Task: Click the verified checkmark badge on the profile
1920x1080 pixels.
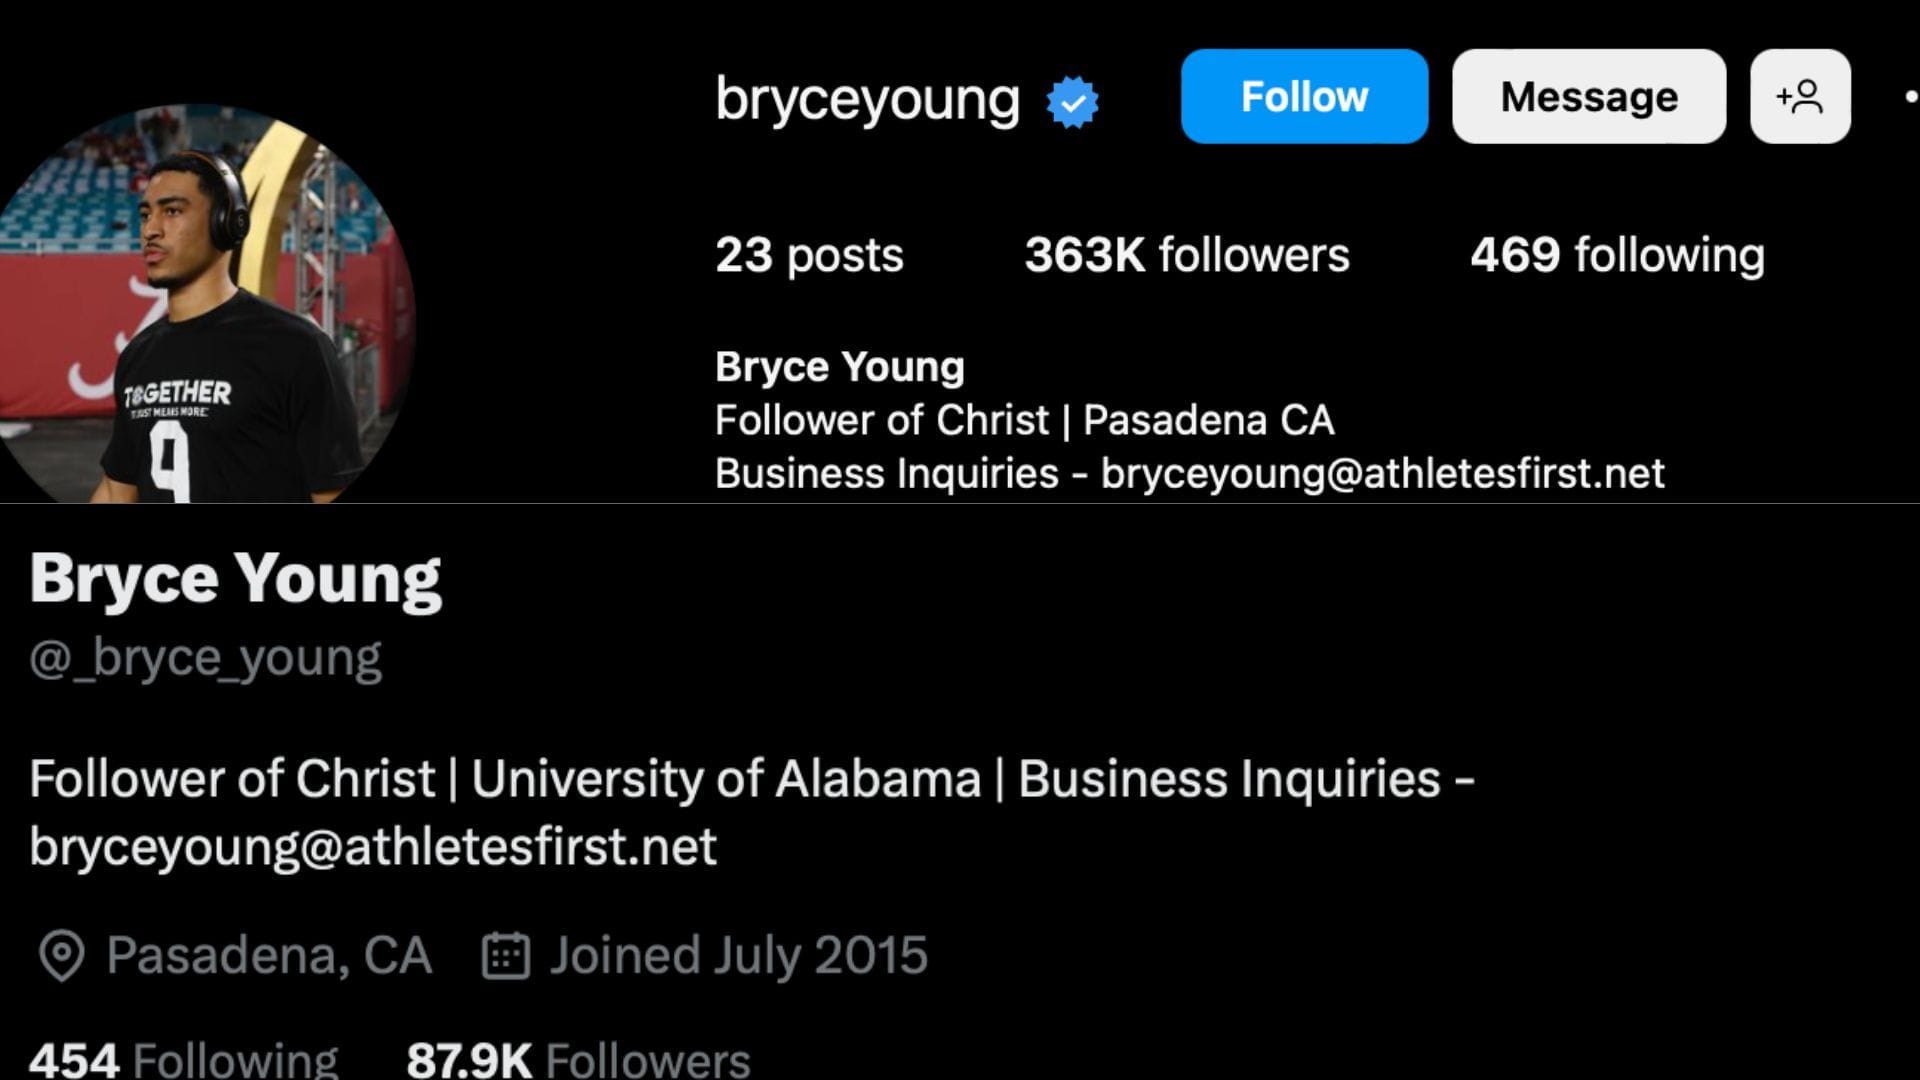Action: (1072, 98)
